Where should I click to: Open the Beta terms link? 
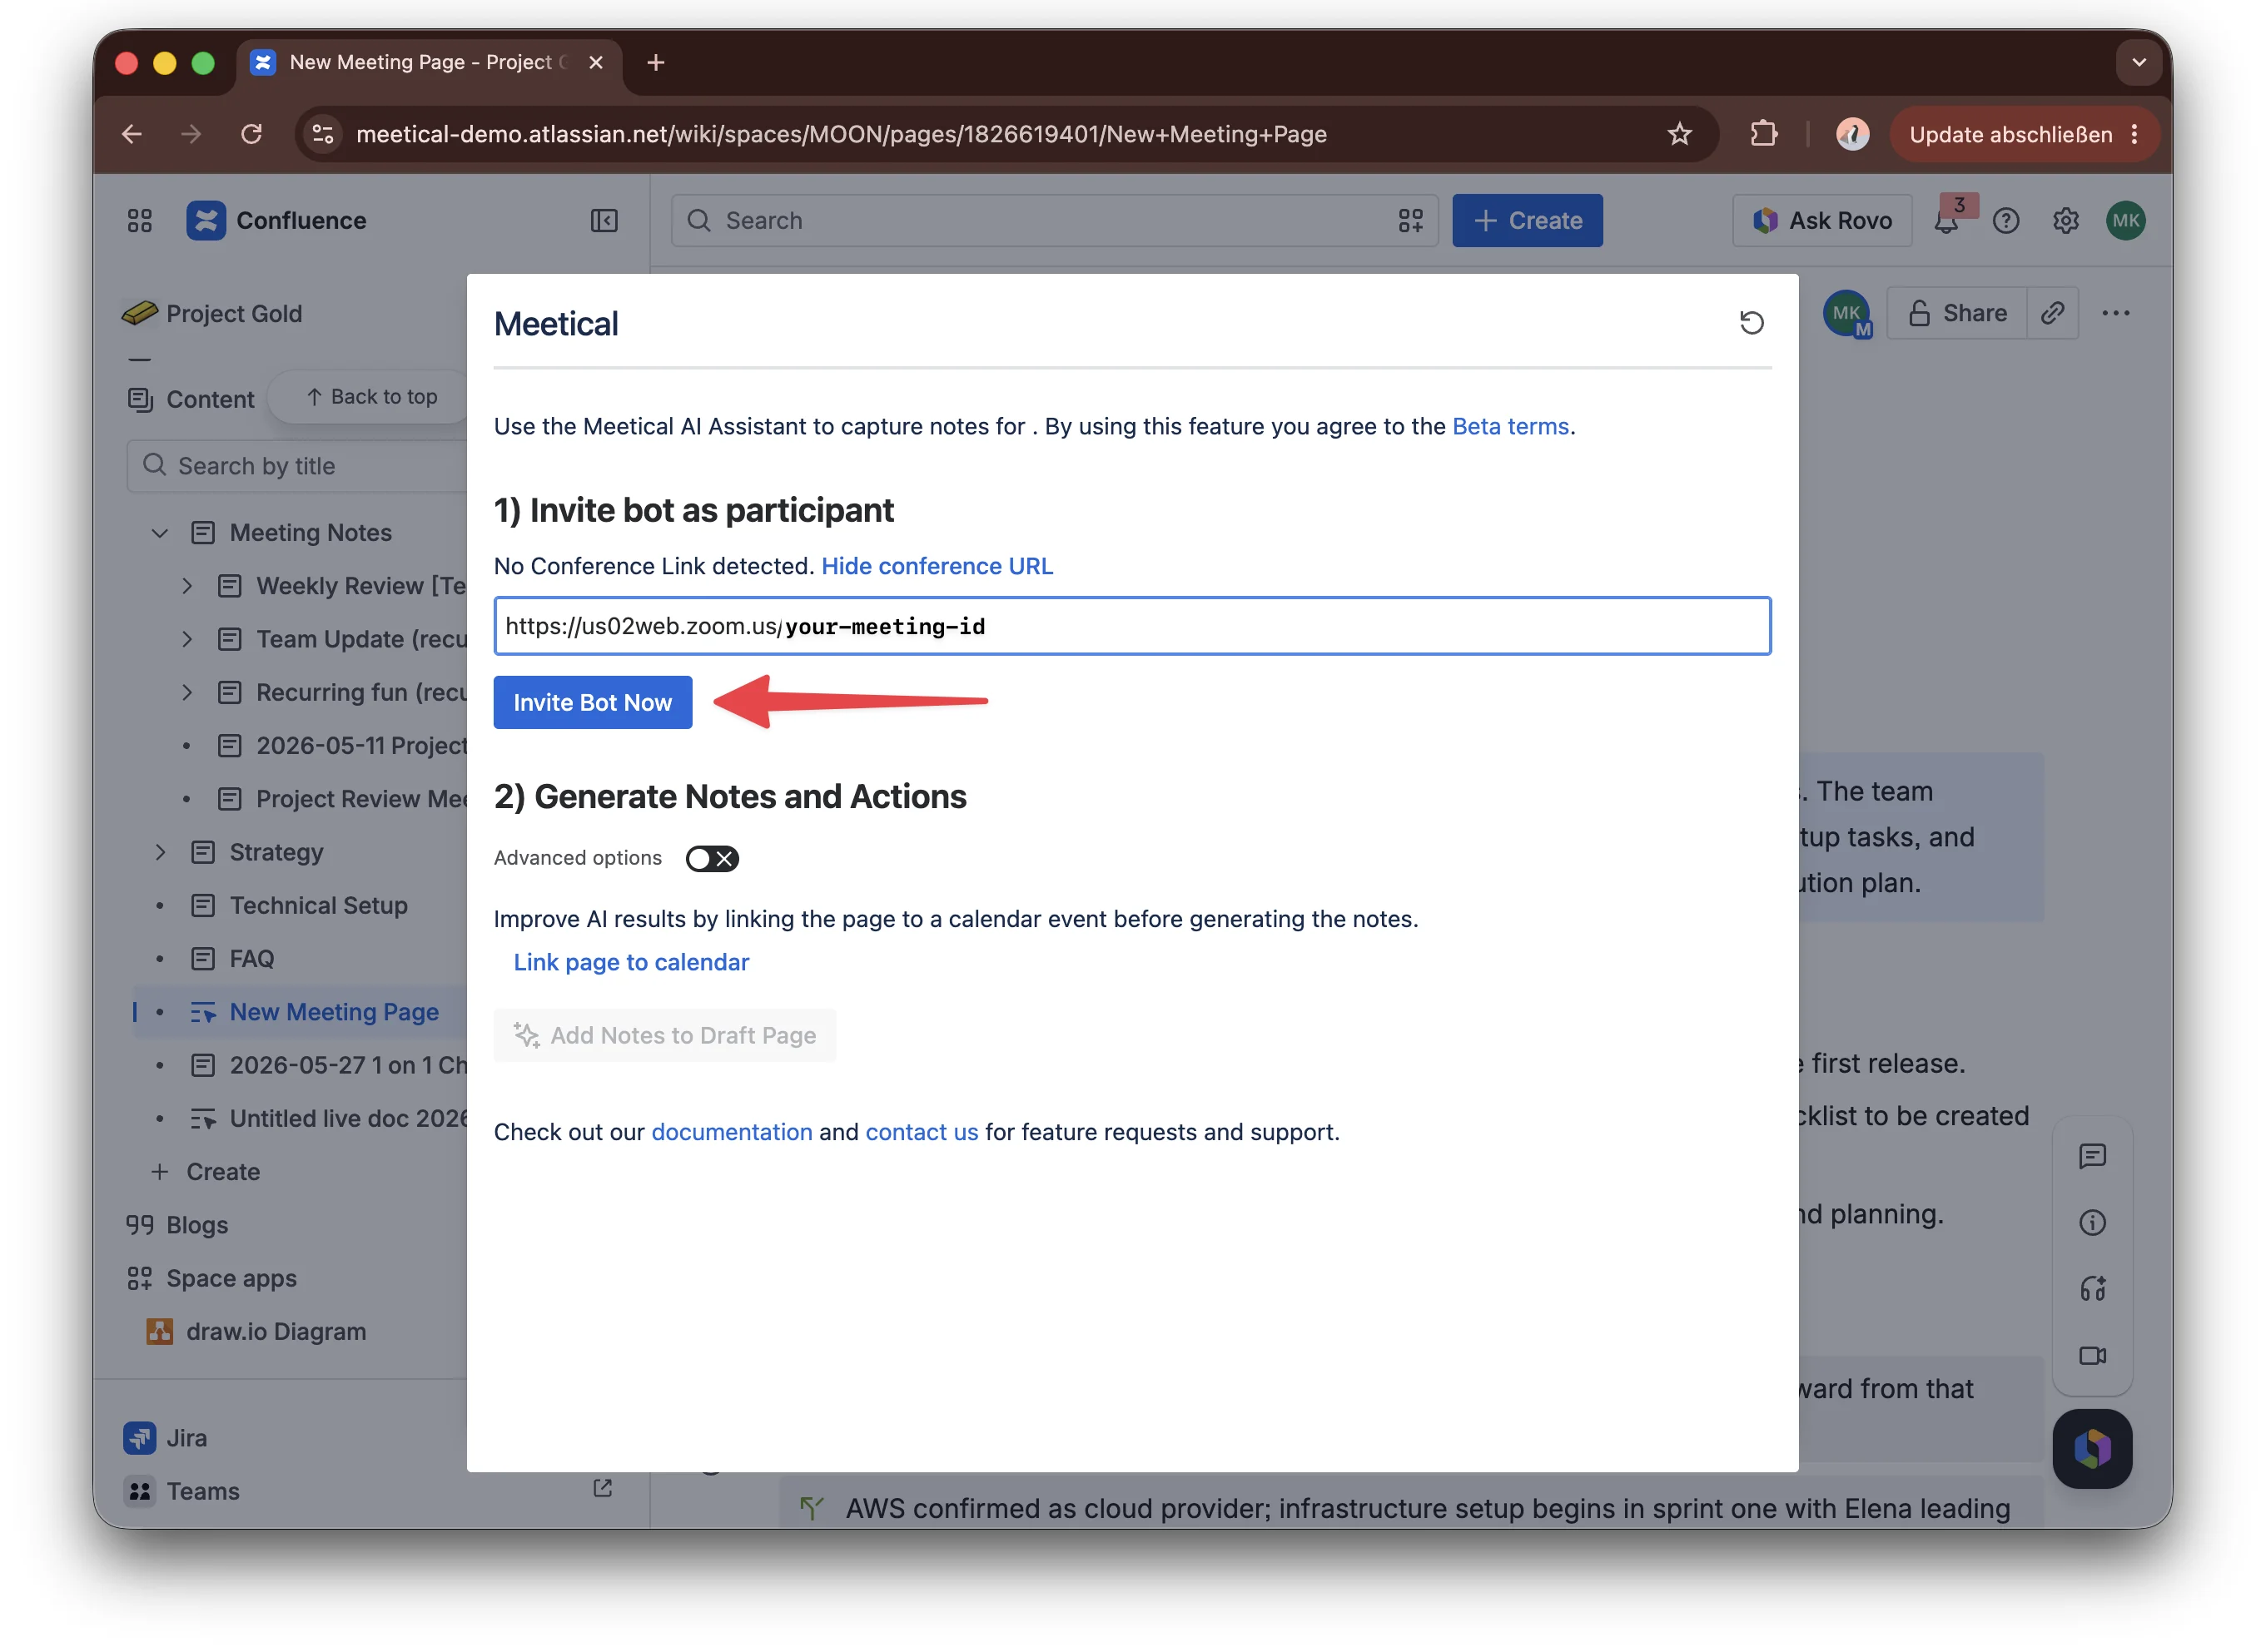pyautogui.click(x=1510, y=426)
